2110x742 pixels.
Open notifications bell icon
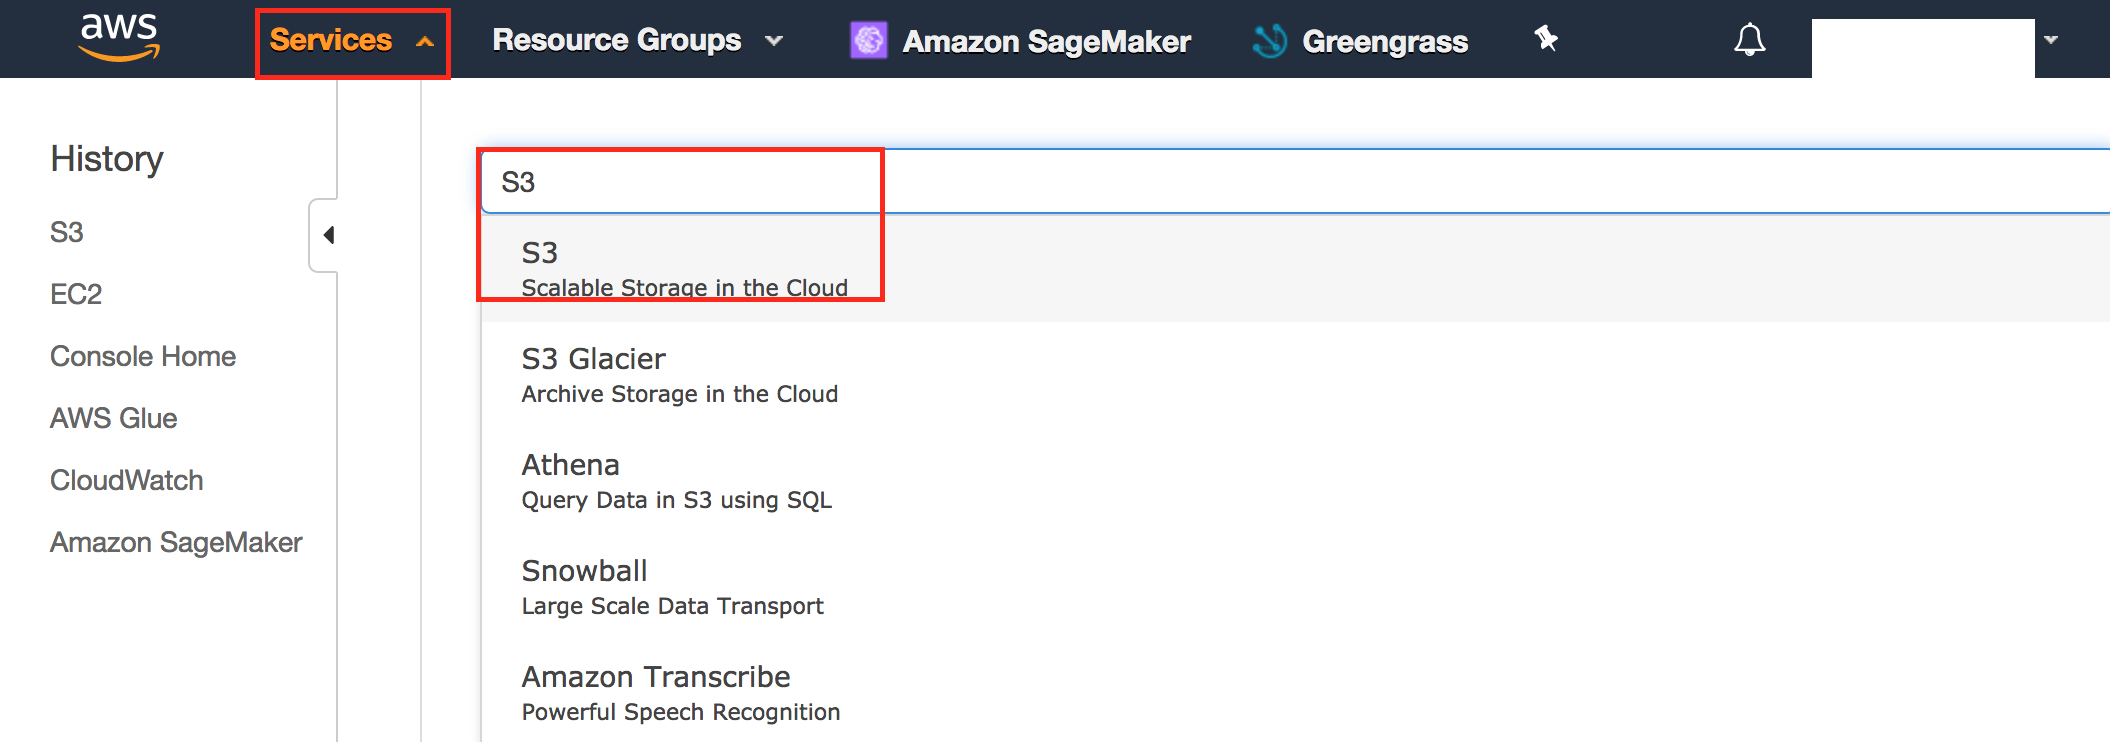point(1749,40)
